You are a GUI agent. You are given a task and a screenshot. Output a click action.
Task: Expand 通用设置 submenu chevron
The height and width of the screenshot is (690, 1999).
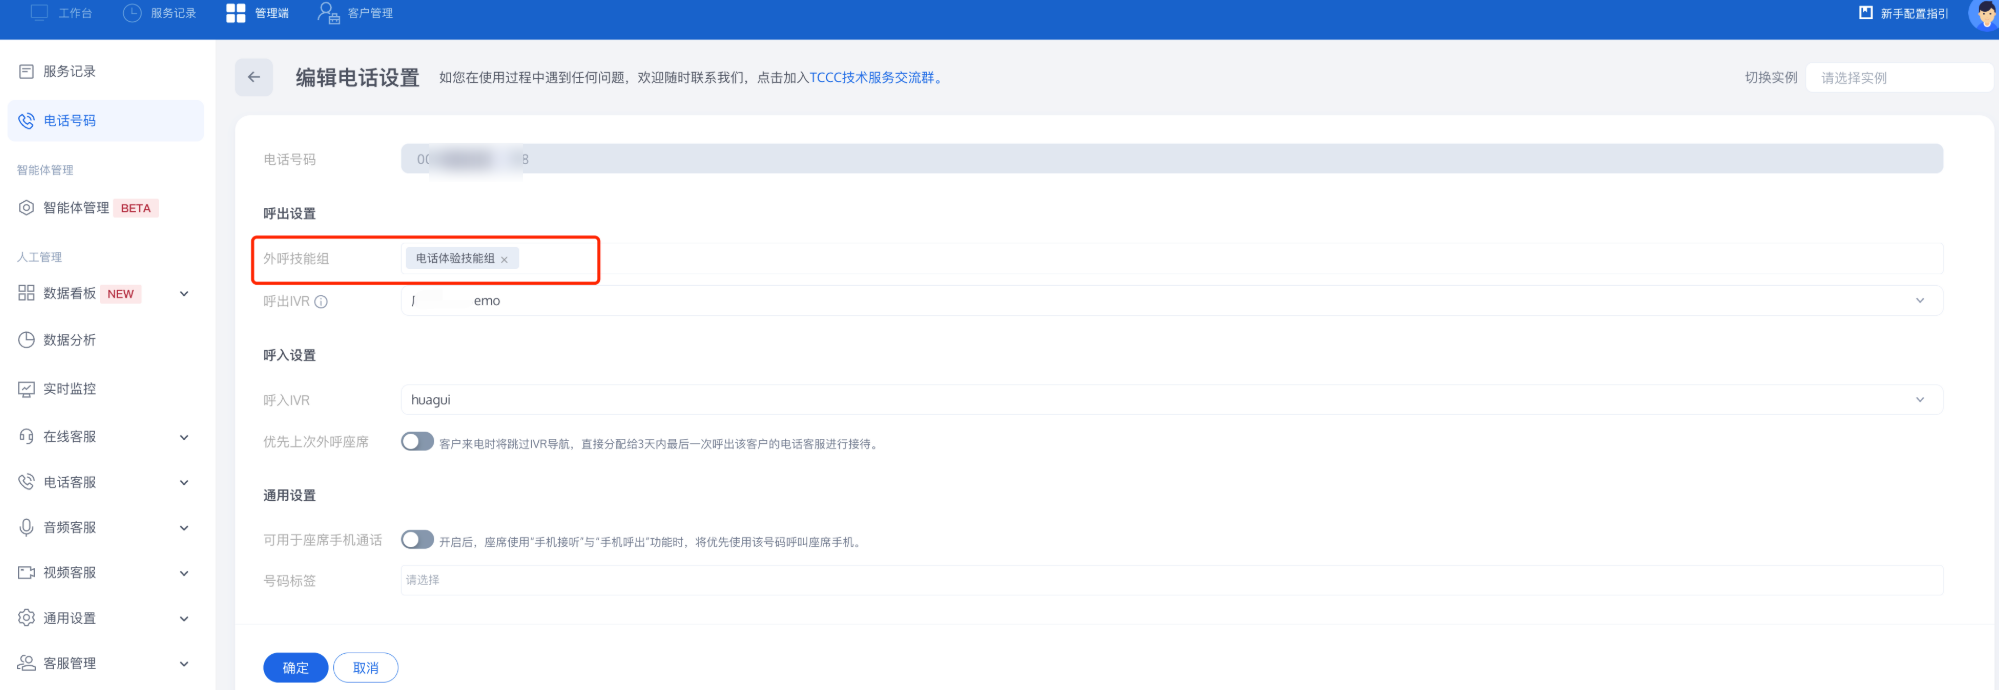click(x=184, y=619)
